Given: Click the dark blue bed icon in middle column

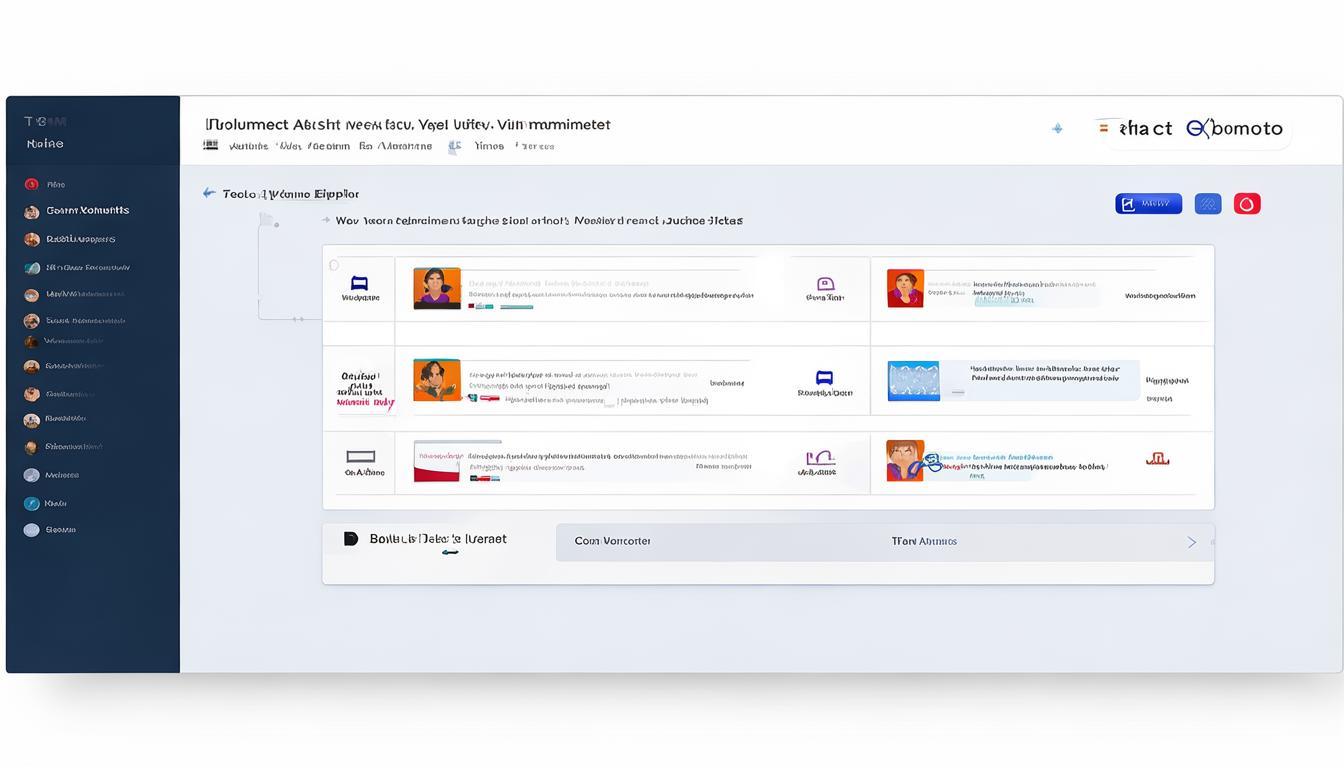Looking at the screenshot, I should (824, 378).
